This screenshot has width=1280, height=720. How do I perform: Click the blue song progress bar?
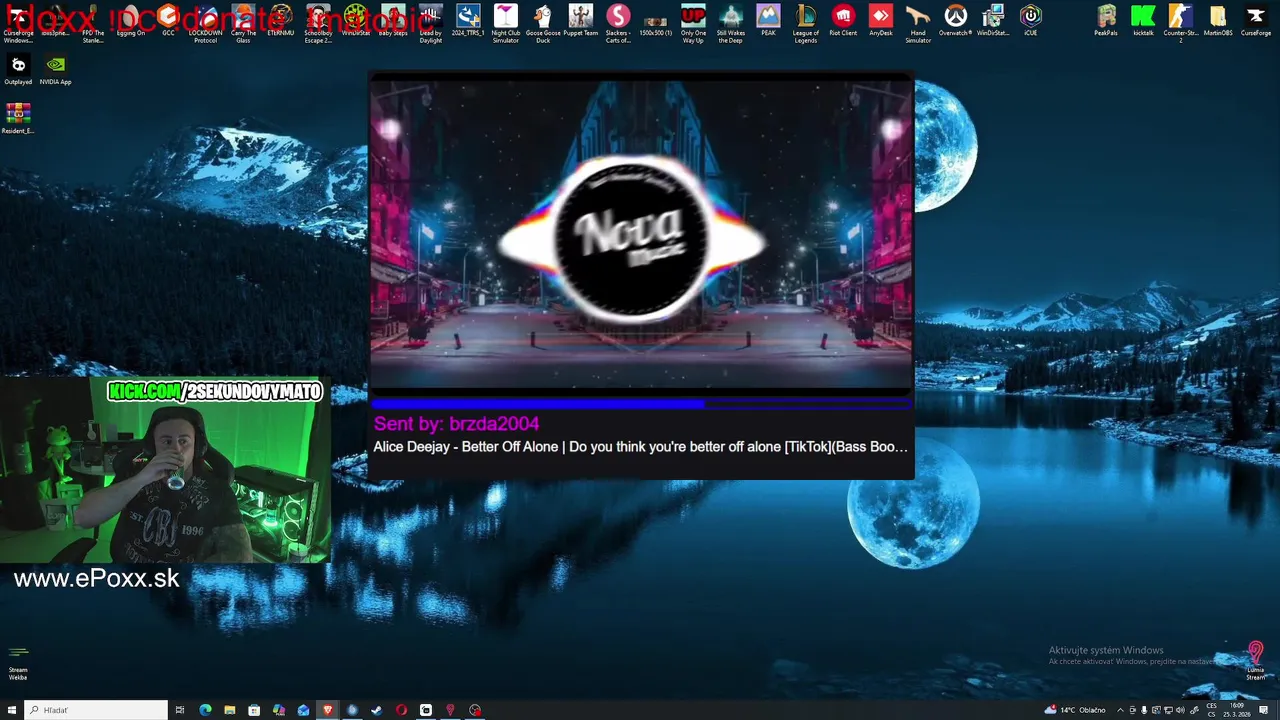point(641,404)
